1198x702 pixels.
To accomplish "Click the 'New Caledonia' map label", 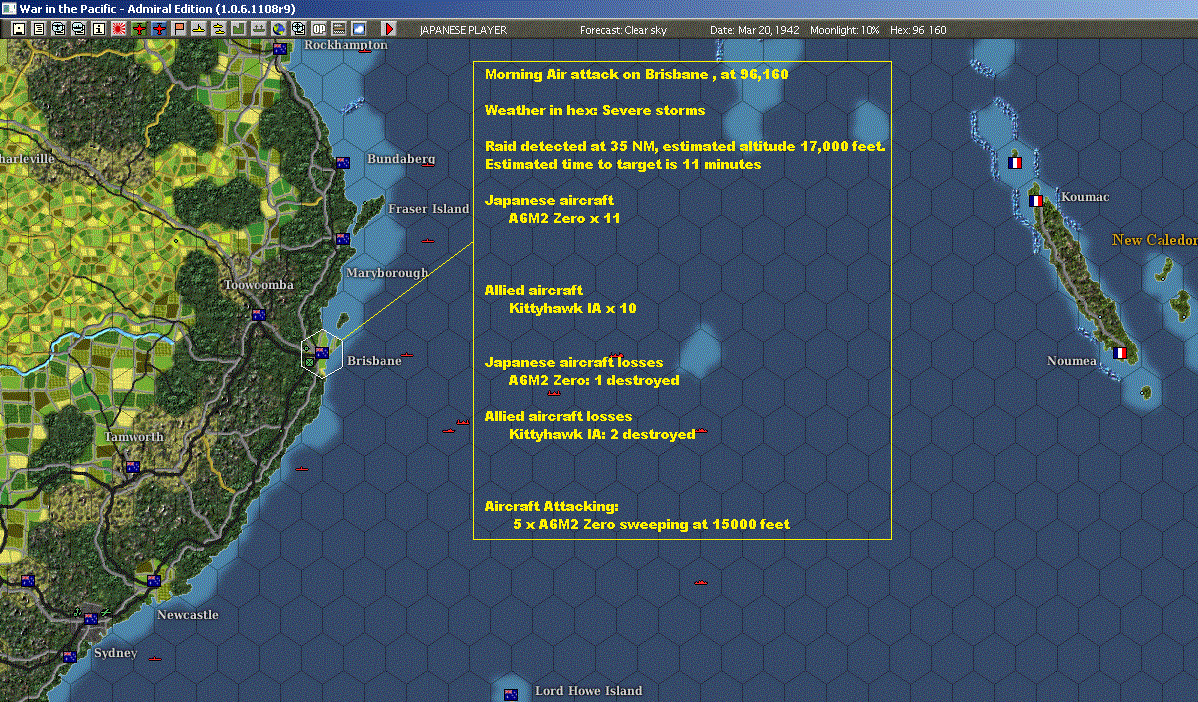I will (1154, 240).
